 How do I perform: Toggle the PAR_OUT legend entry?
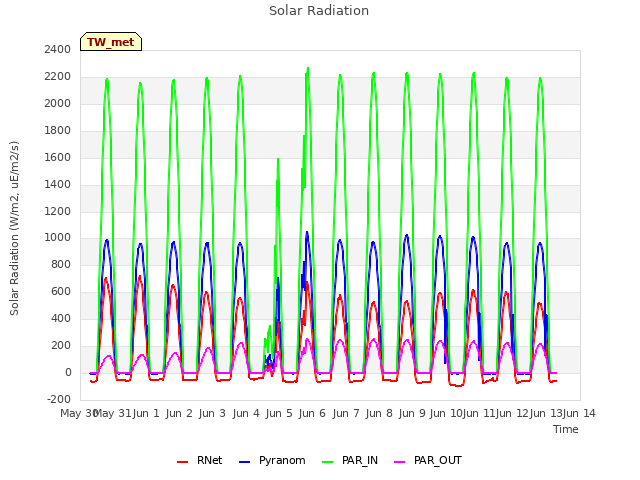[428, 460]
